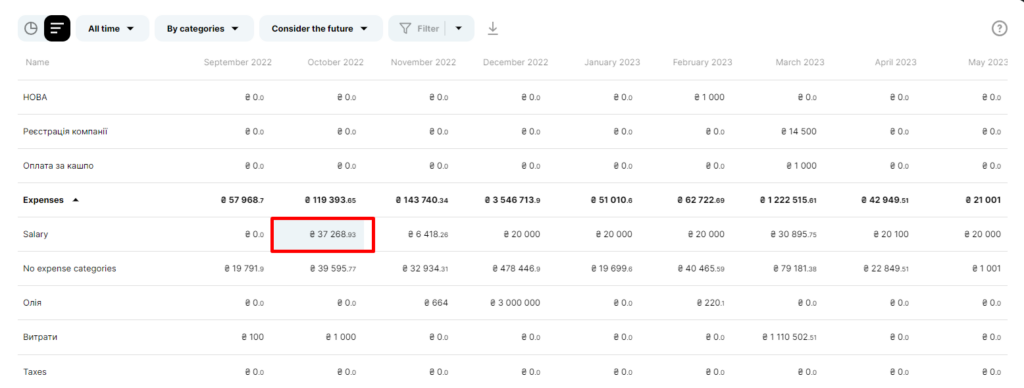
Task: Select the table list view icon
Action: pyautogui.click(x=57, y=29)
